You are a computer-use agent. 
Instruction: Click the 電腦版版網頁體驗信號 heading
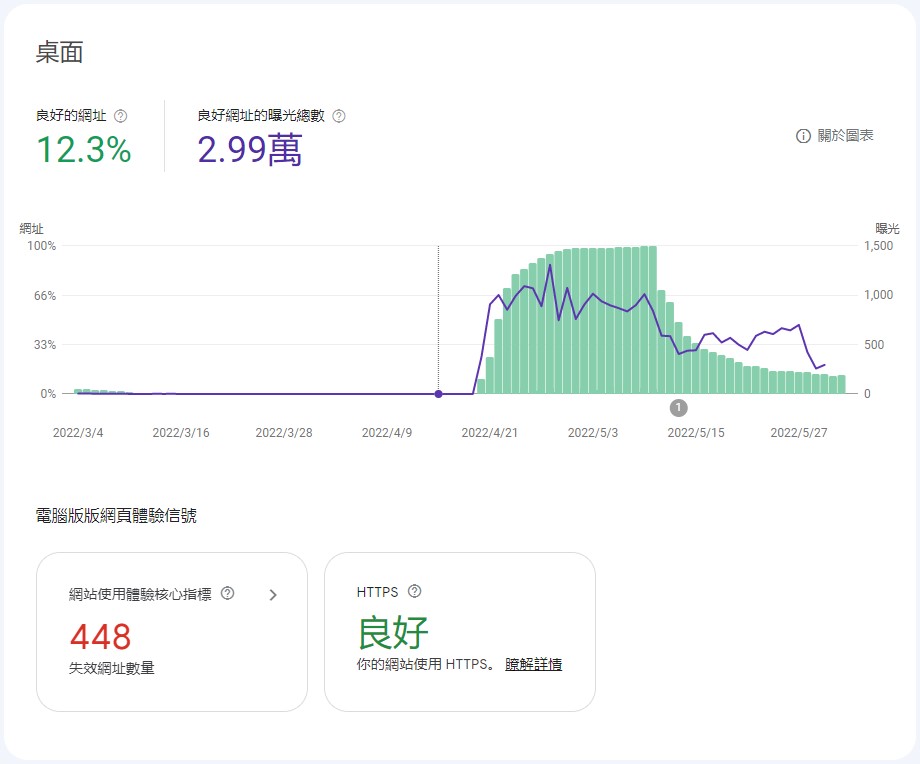116,516
